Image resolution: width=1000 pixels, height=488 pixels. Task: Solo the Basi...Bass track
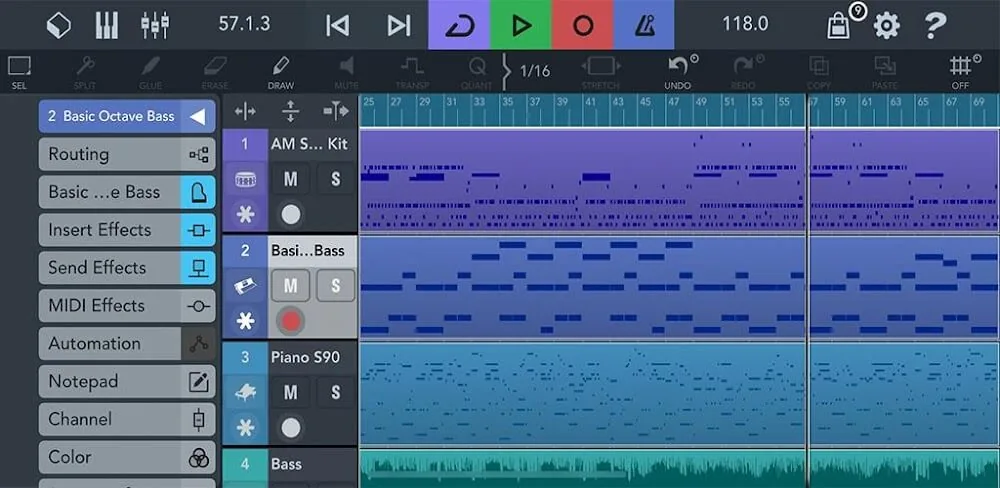[335, 286]
